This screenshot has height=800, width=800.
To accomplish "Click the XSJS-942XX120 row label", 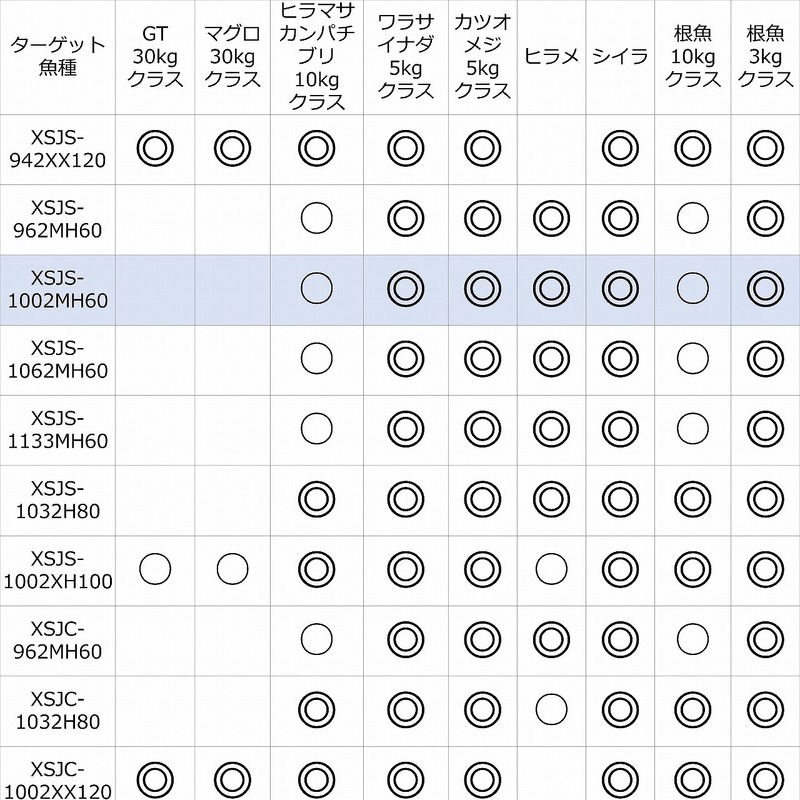I will coord(57,149).
